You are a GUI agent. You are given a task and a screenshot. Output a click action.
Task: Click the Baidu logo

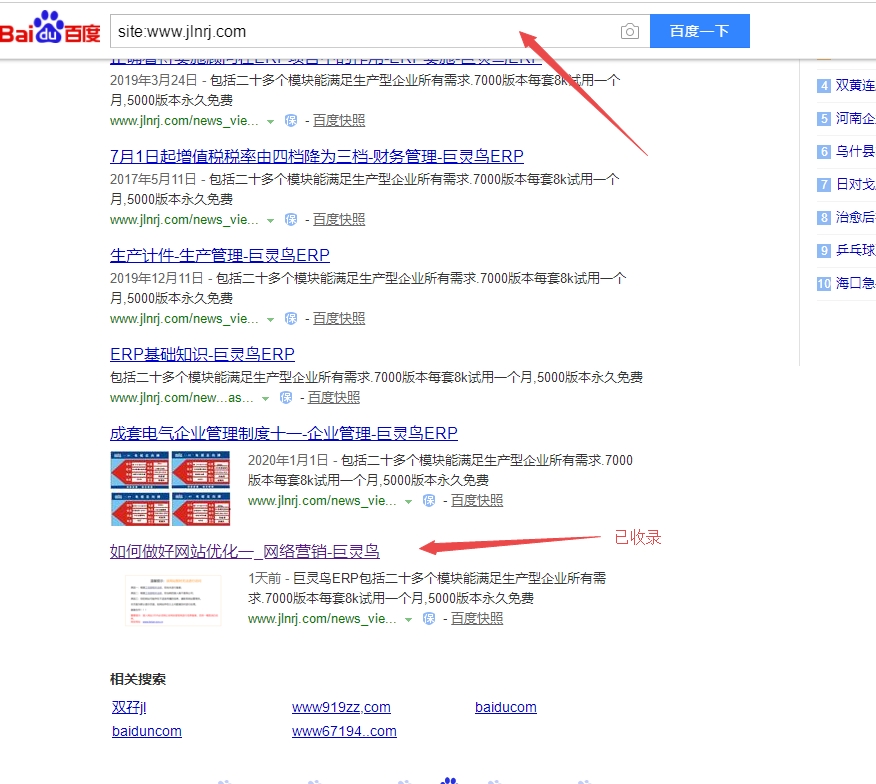click(50, 29)
